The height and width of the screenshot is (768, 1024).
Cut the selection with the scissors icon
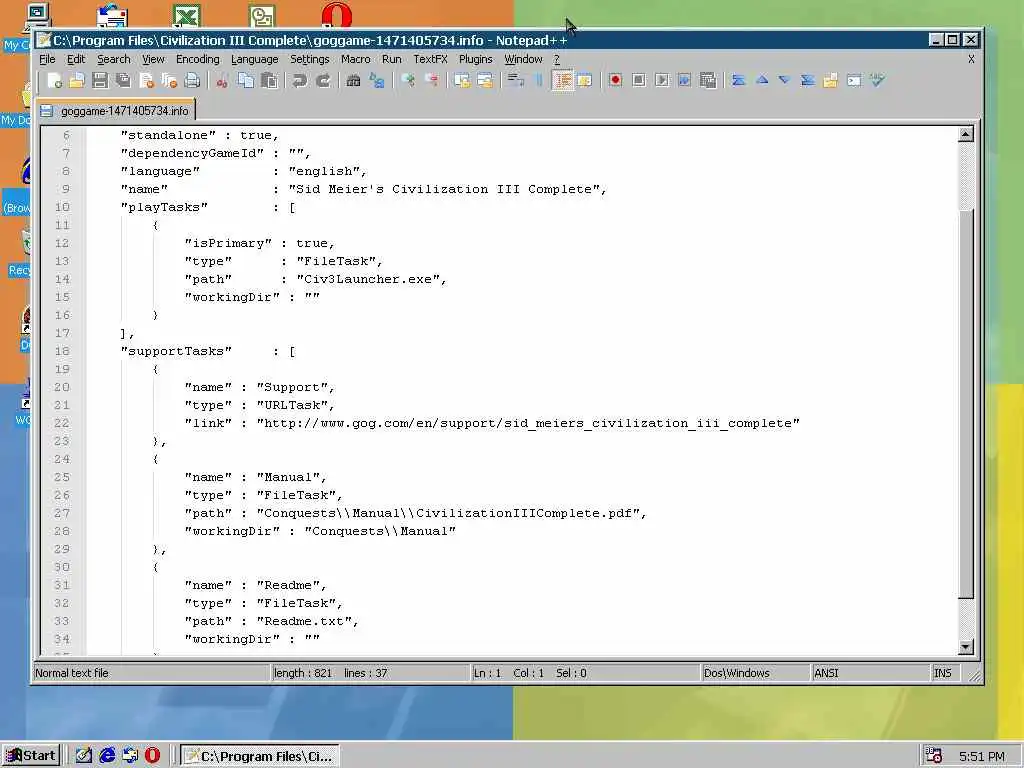222,80
